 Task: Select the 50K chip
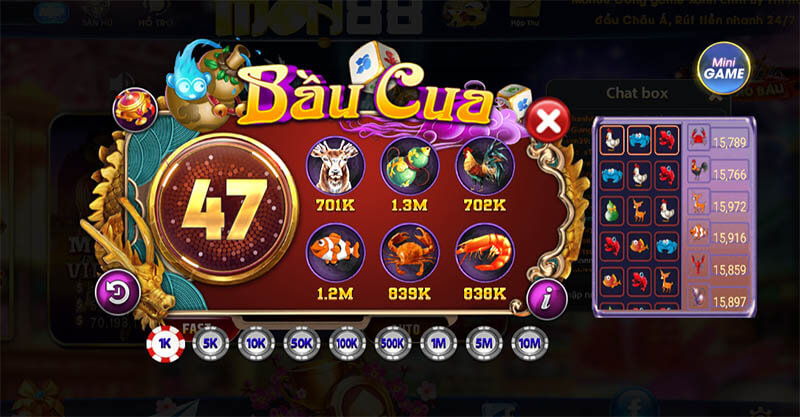click(302, 344)
